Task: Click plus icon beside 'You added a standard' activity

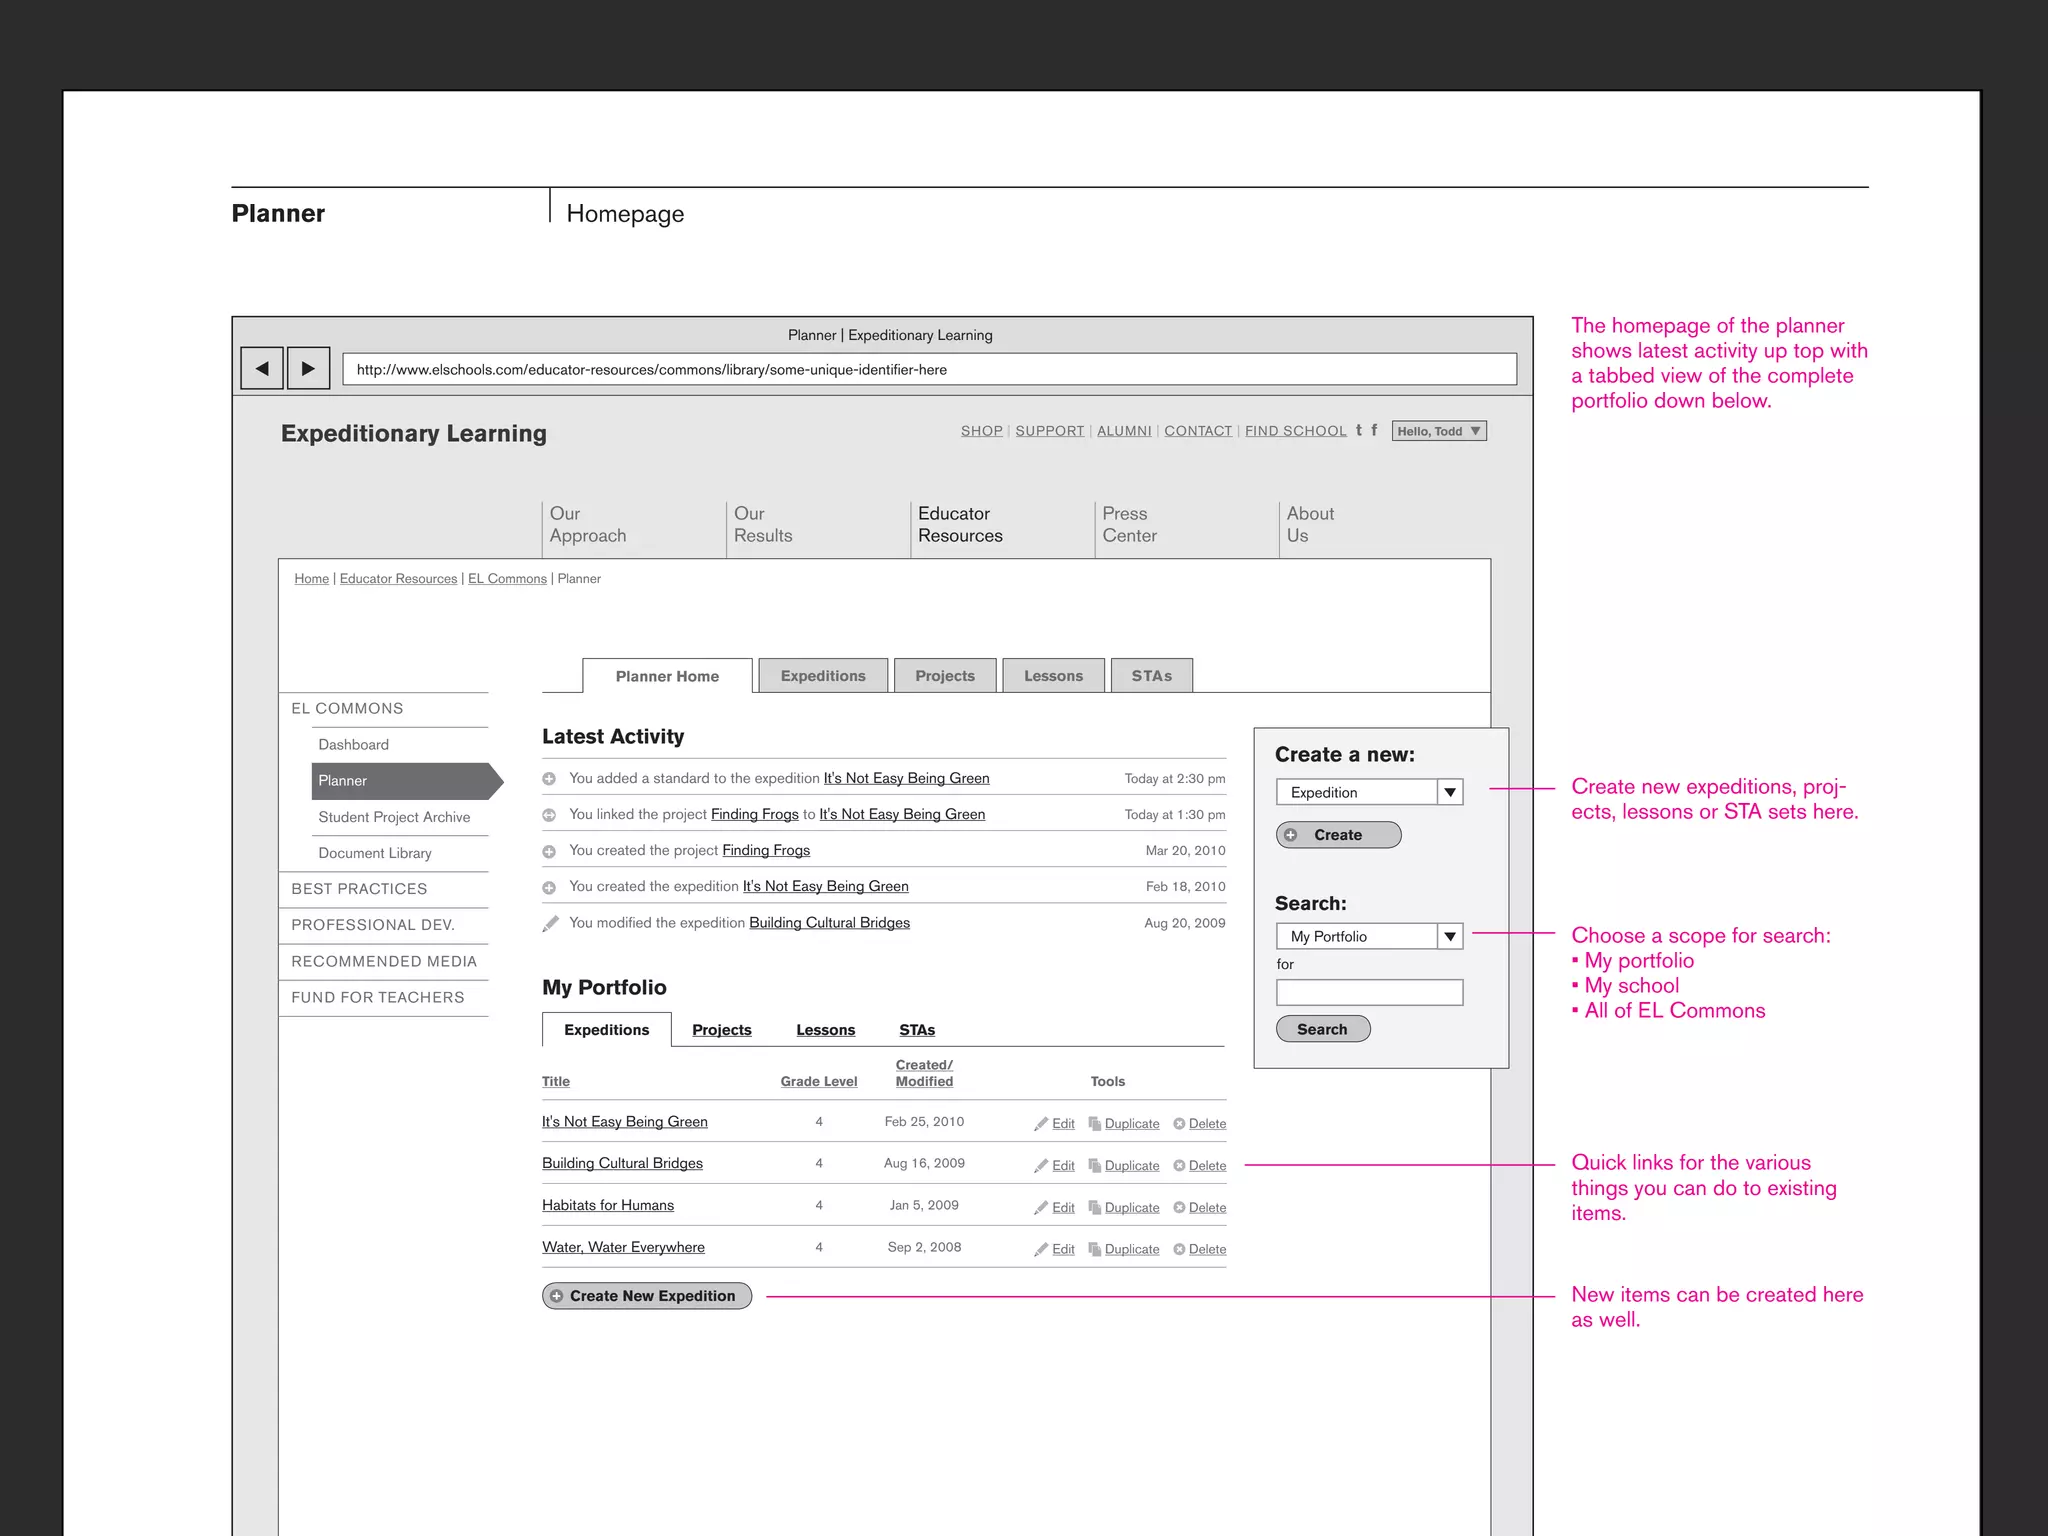Action: [x=549, y=779]
